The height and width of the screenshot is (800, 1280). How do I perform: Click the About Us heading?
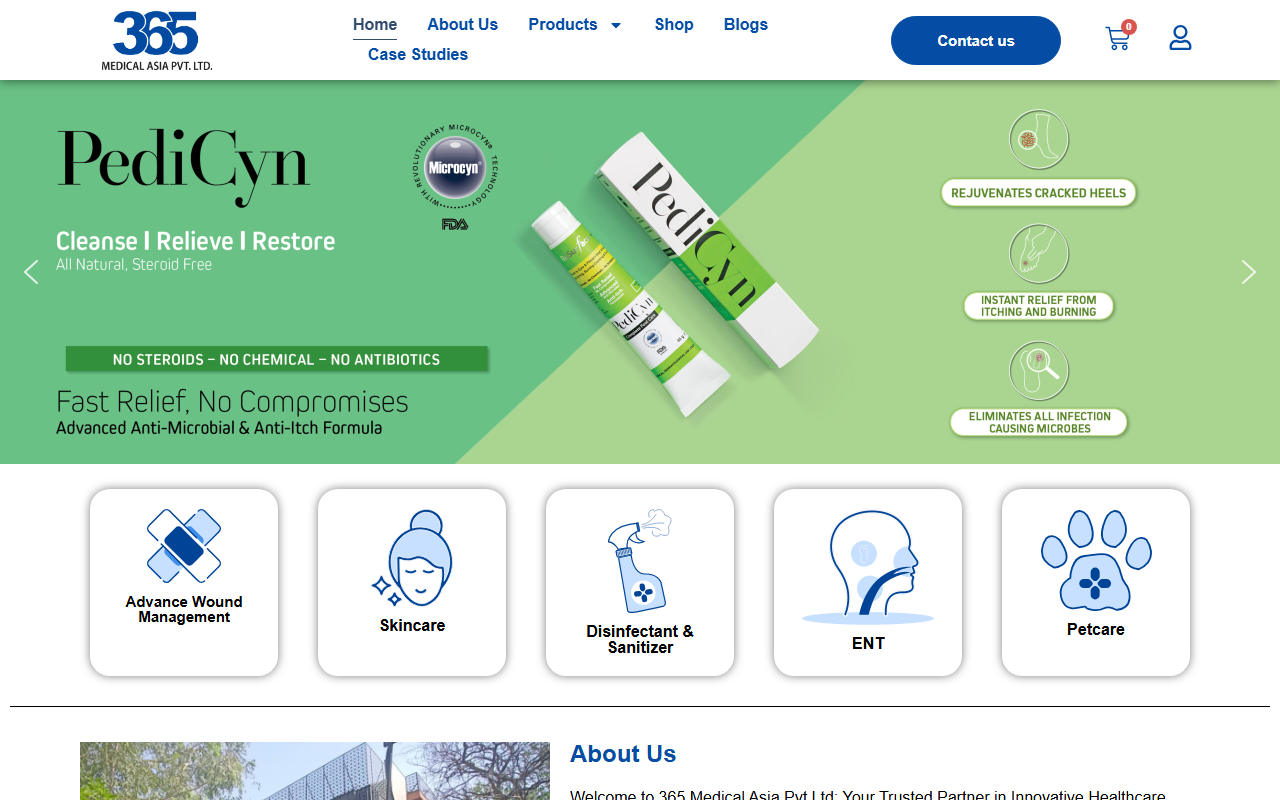pyautogui.click(x=623, y=754)
